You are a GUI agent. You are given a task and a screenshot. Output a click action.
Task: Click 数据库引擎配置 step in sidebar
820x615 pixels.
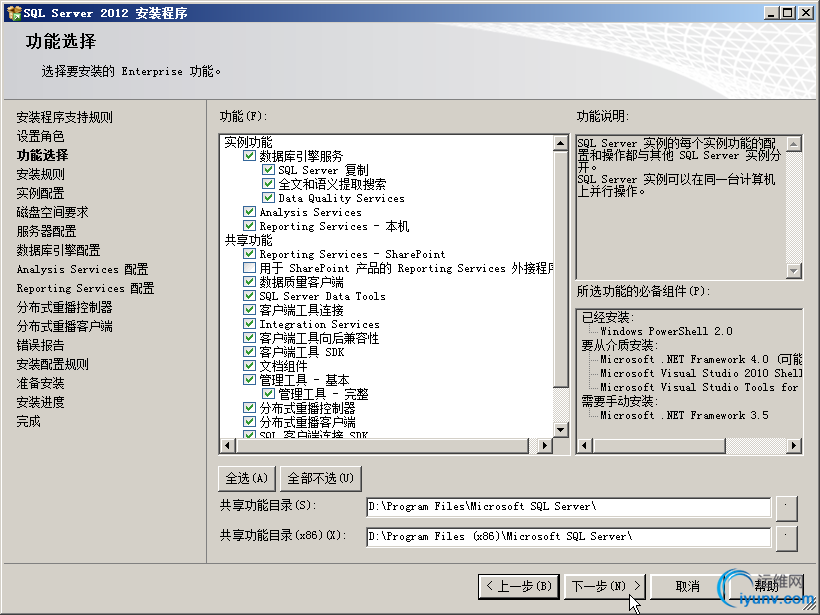click(58, 250)
